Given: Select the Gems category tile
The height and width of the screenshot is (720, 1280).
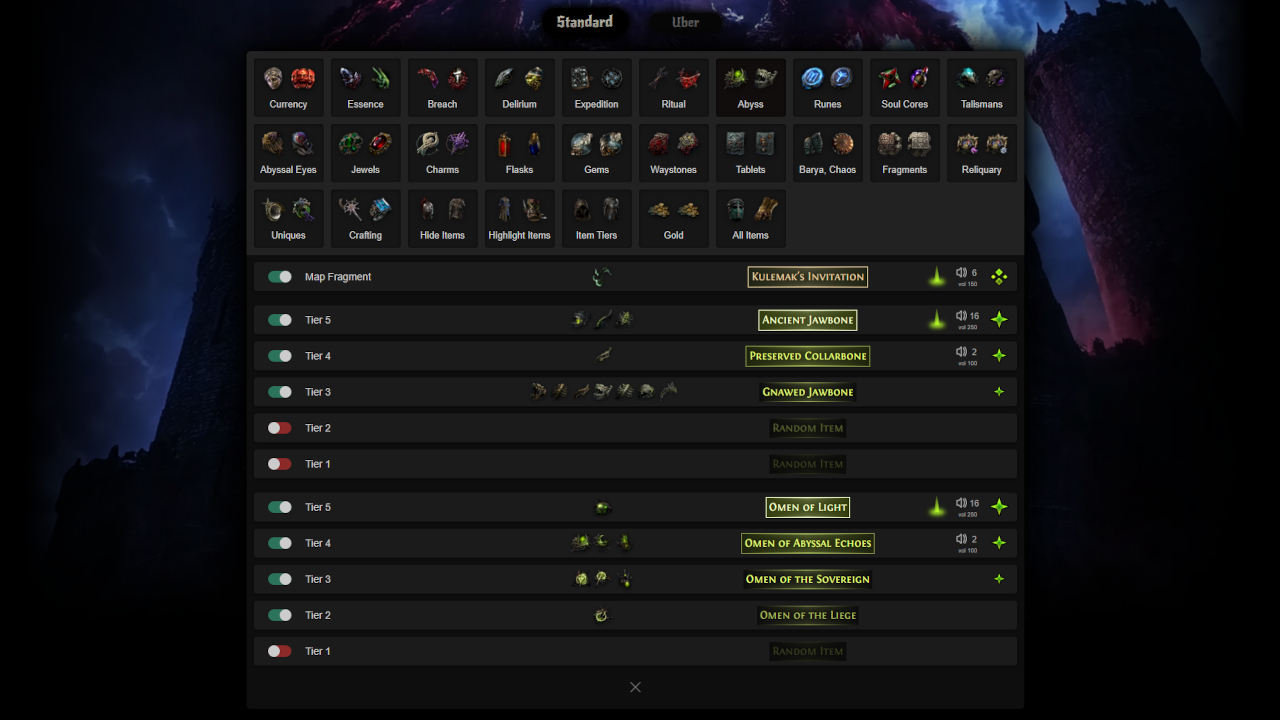Looking at the screenshot, I should [596, 153].
